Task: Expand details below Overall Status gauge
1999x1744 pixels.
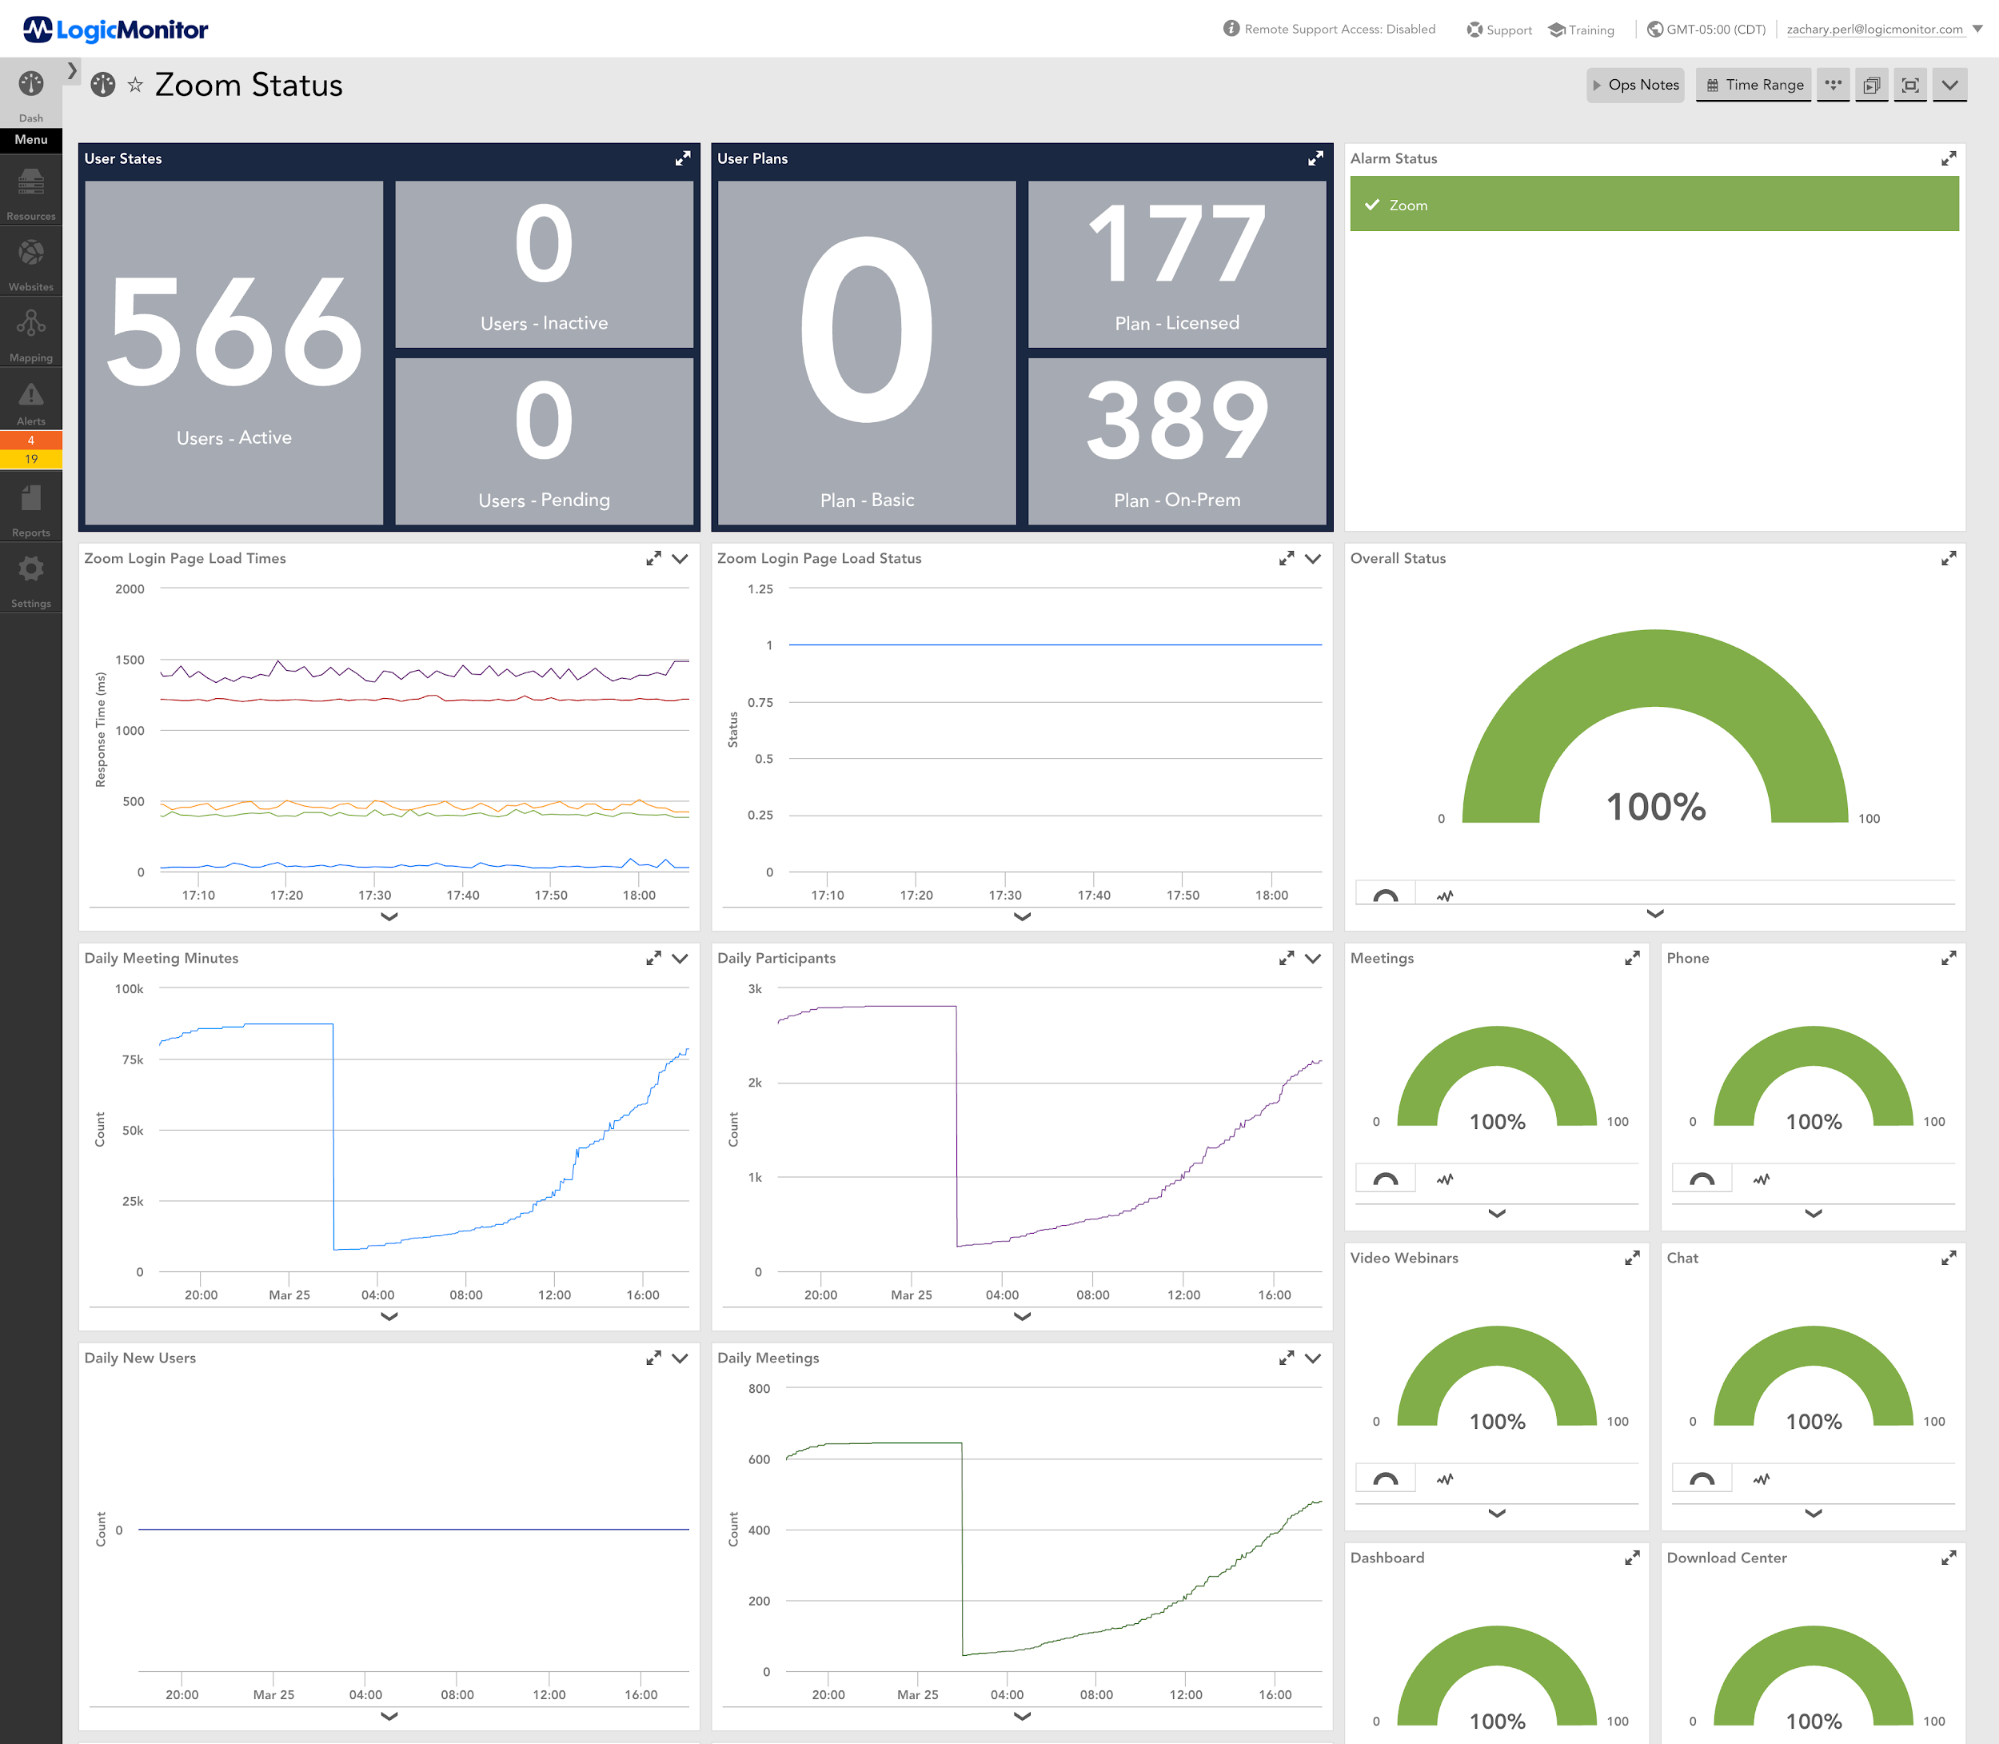Action: coord(1655,913)
